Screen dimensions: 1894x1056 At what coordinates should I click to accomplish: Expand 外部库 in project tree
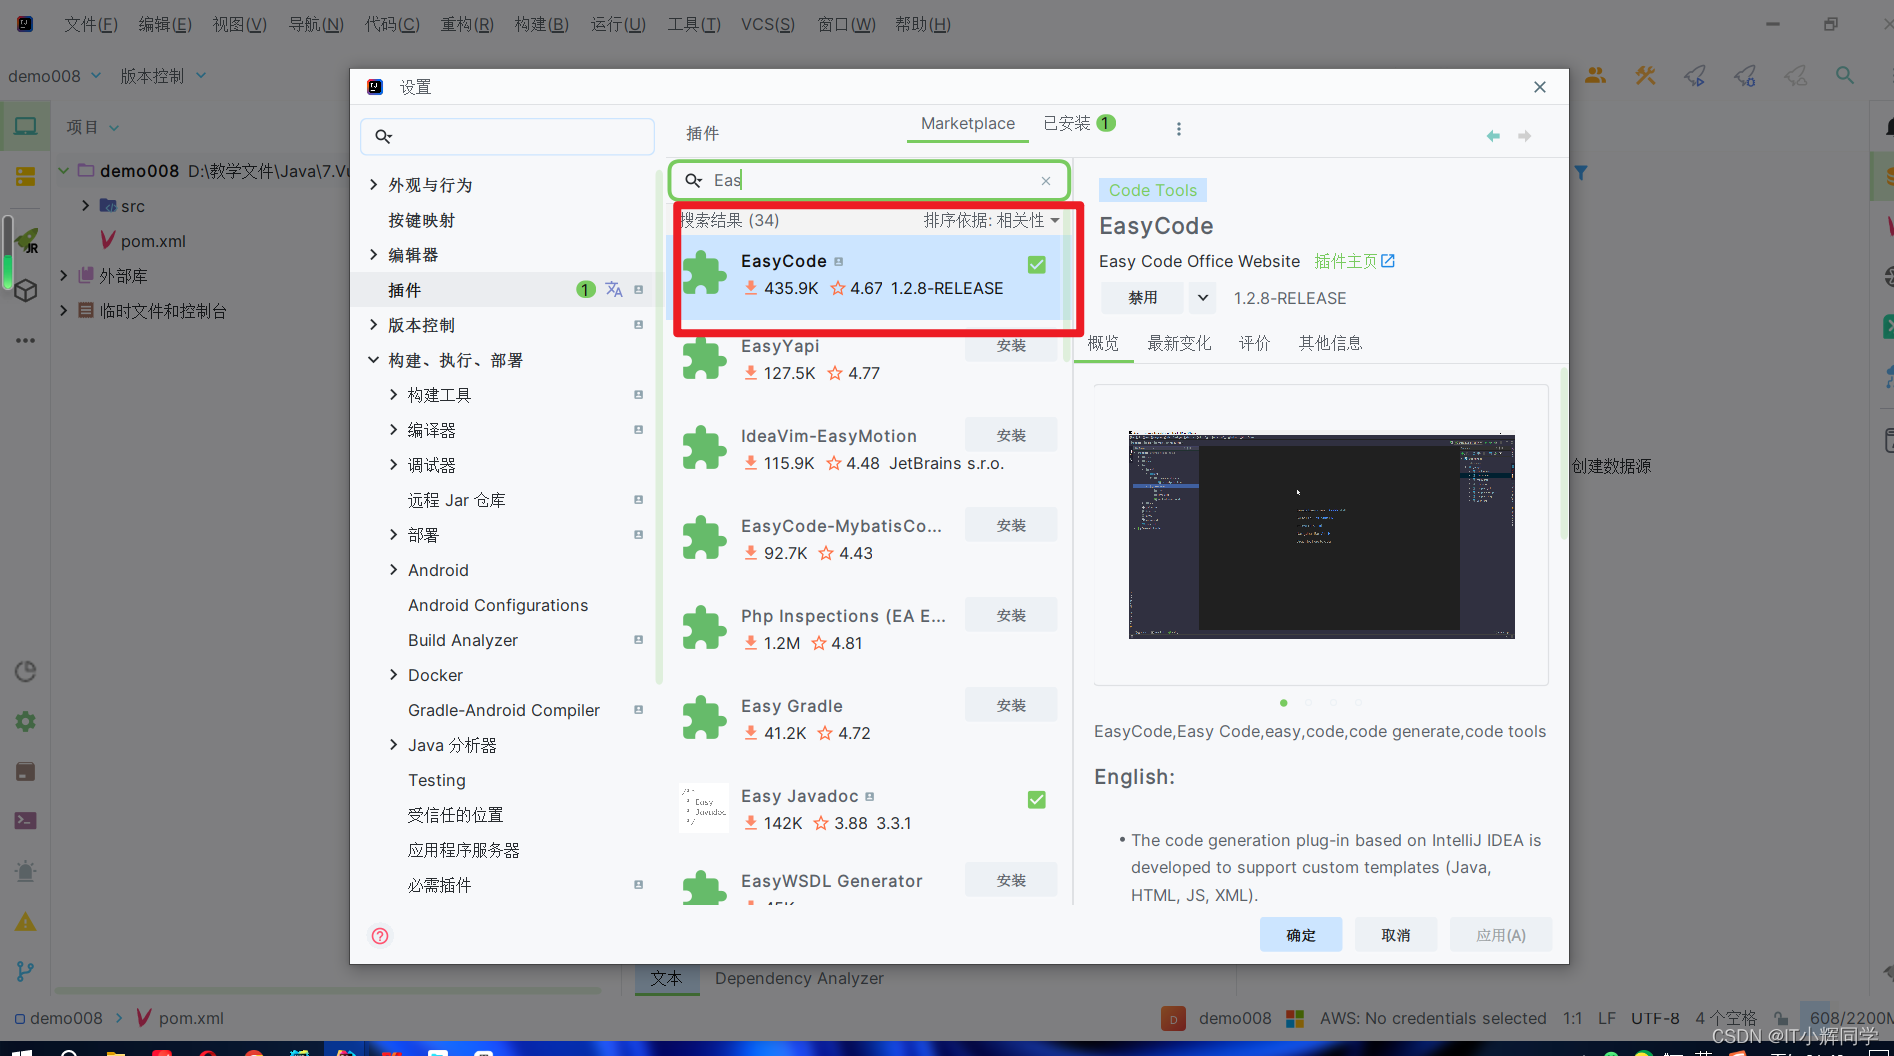click(x=64, y=275)
